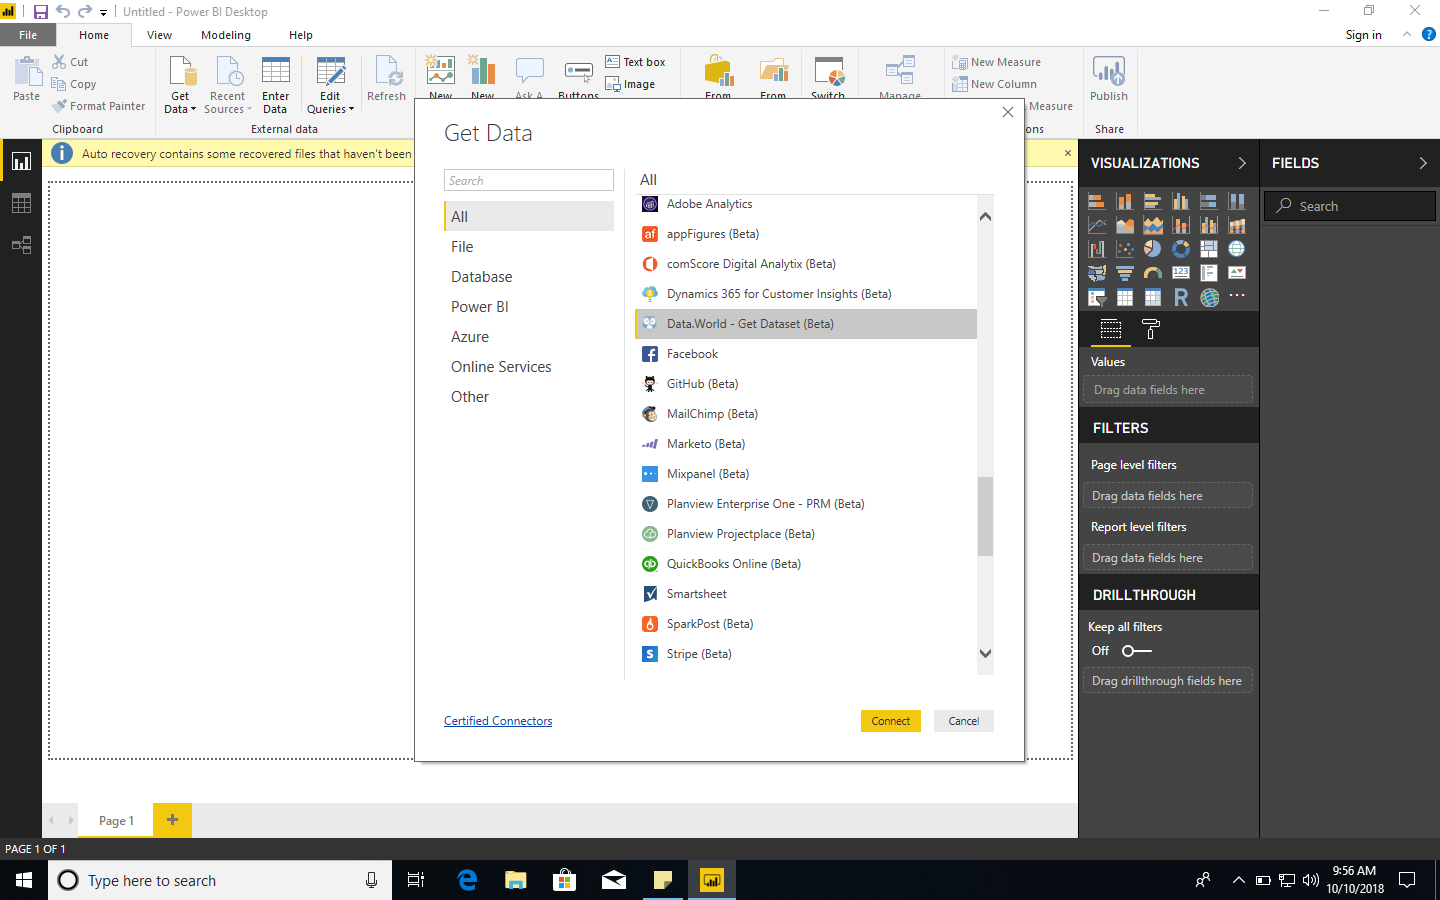Select the treemap visual
Viewport: 1440px width, 900px height.
[1209, 248]
